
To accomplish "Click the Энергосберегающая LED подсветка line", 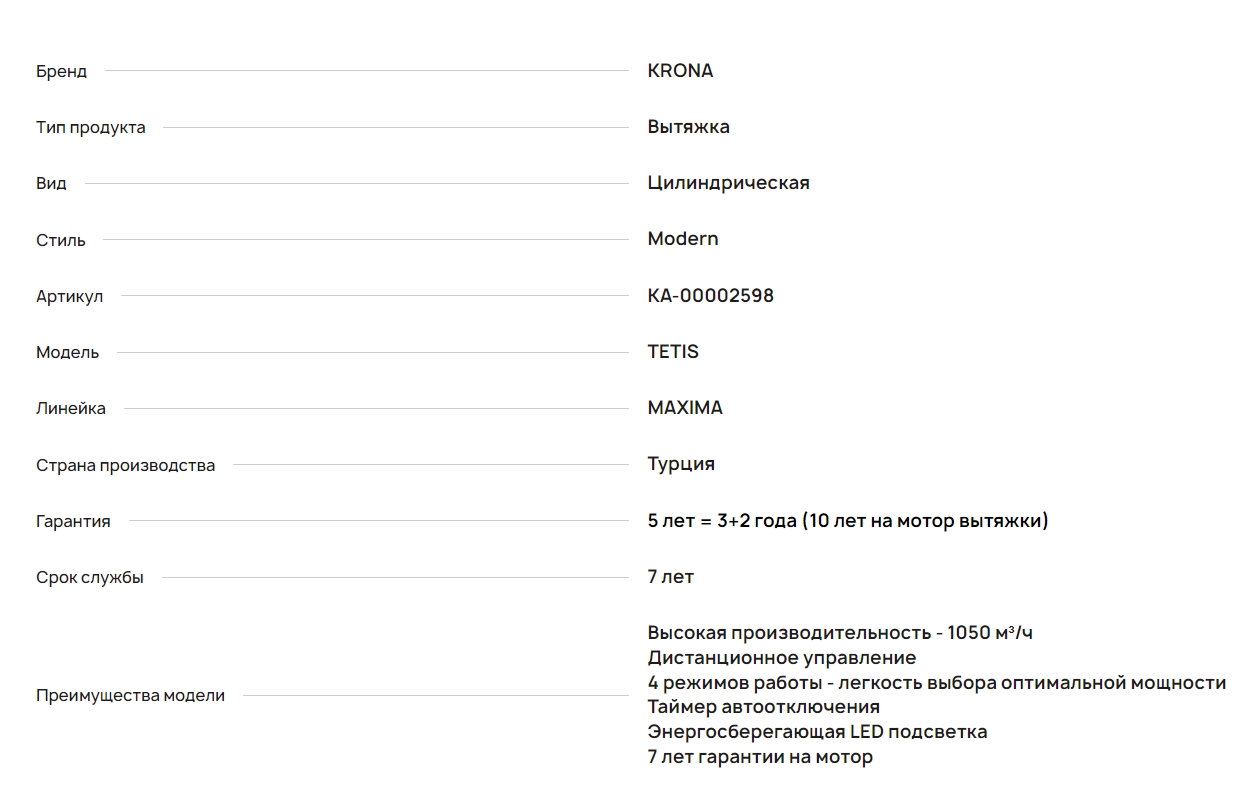I will point(817,732).
